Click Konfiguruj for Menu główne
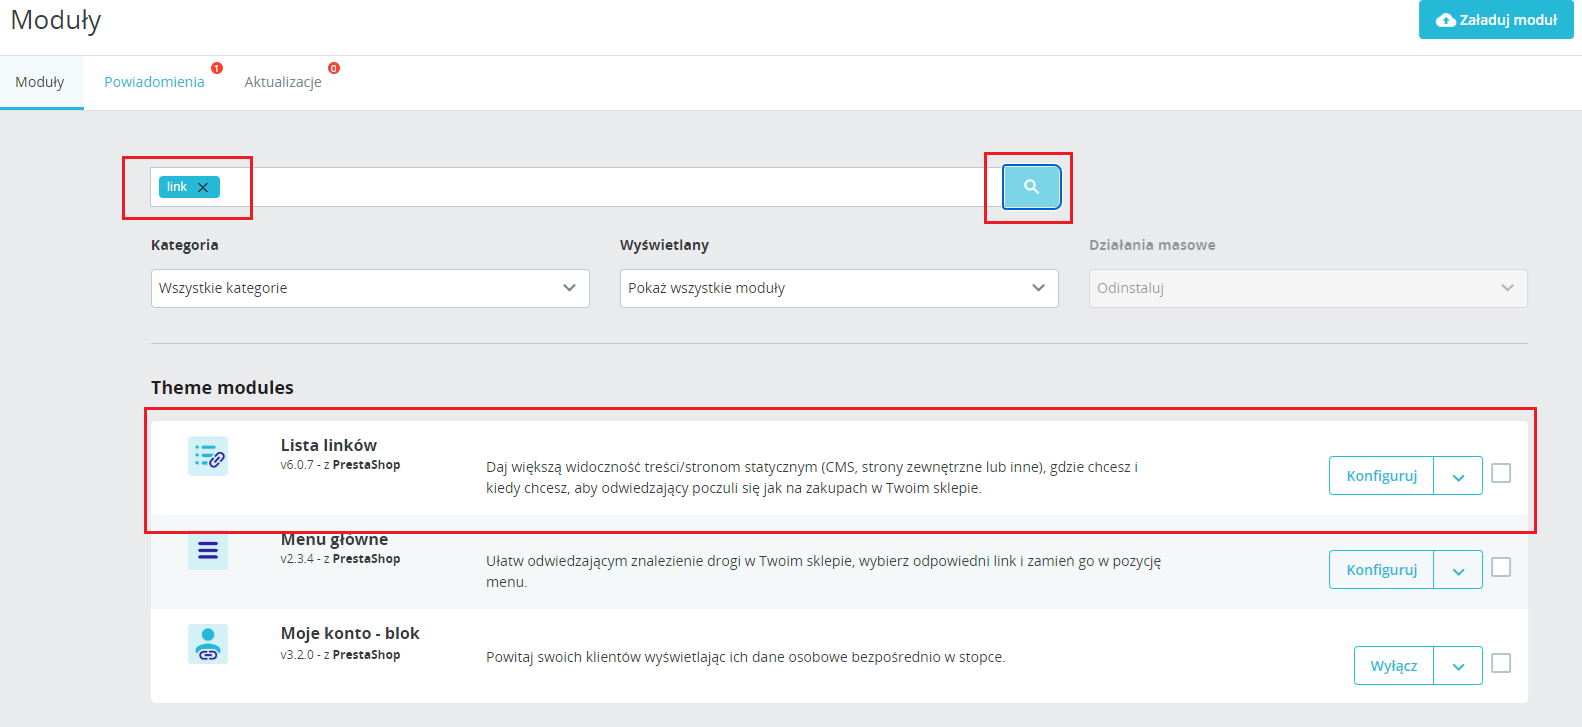Image resolution: width=1582 pixels, height=727 pixels. pos(1381,570)
